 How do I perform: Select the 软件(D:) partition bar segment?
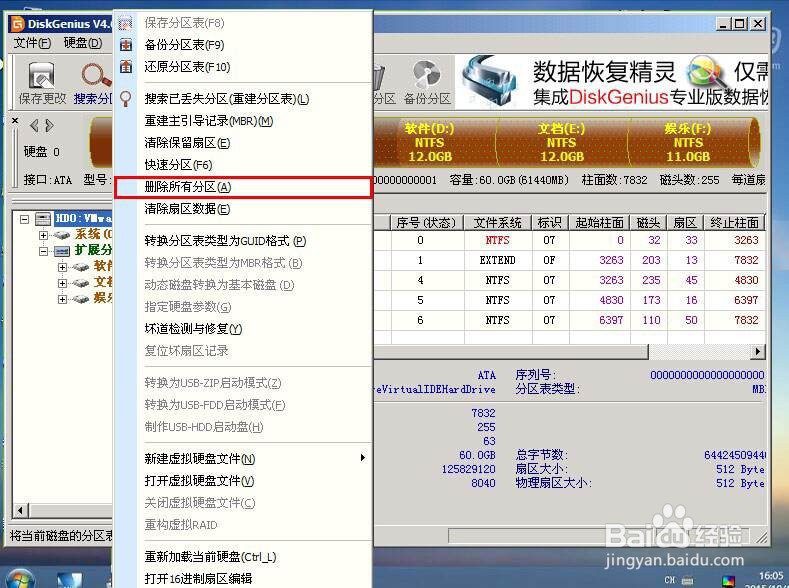434,142
